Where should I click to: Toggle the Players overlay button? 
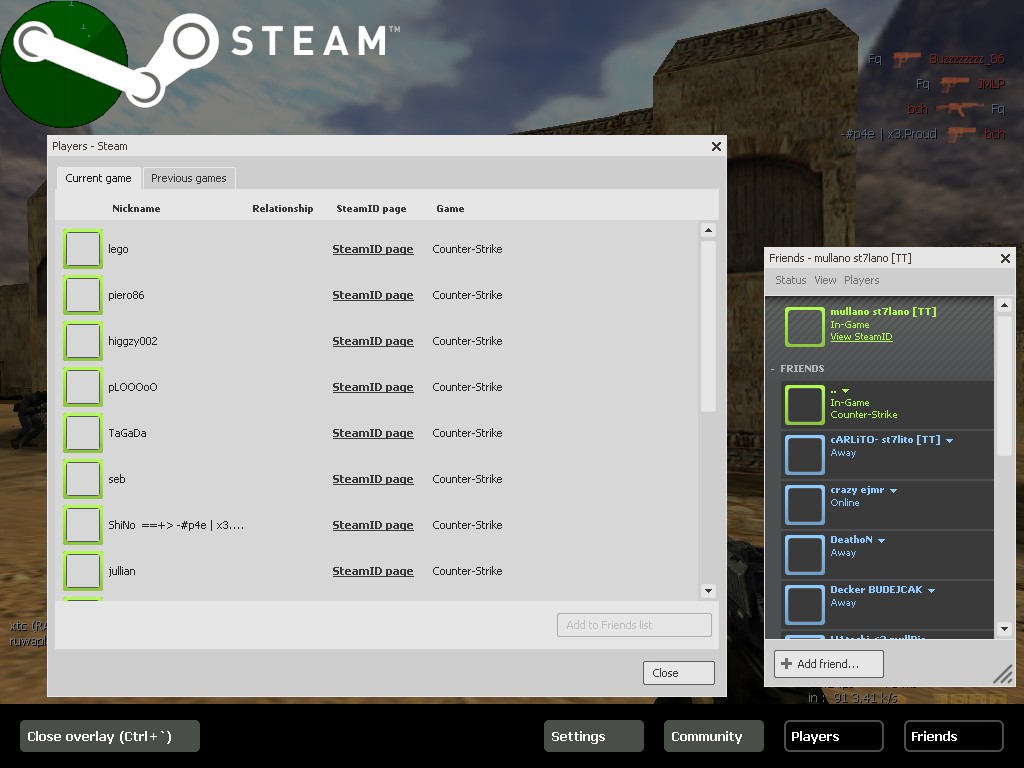[834, 737]
